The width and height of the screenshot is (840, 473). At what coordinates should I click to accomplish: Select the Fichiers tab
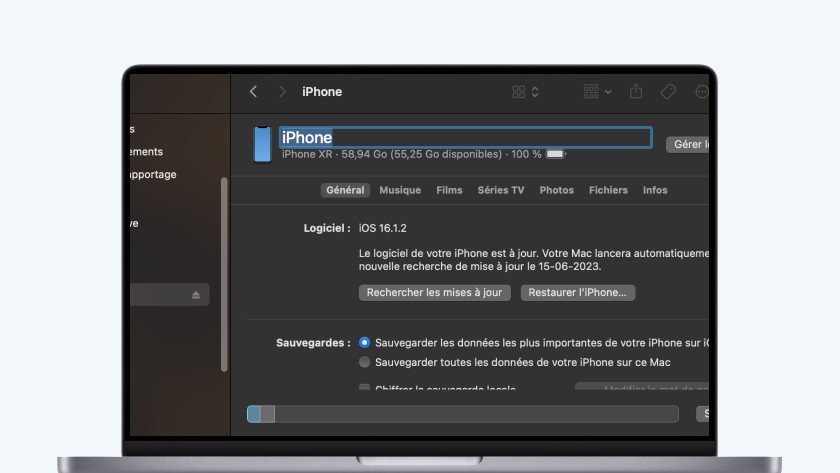tap(608, 190)
